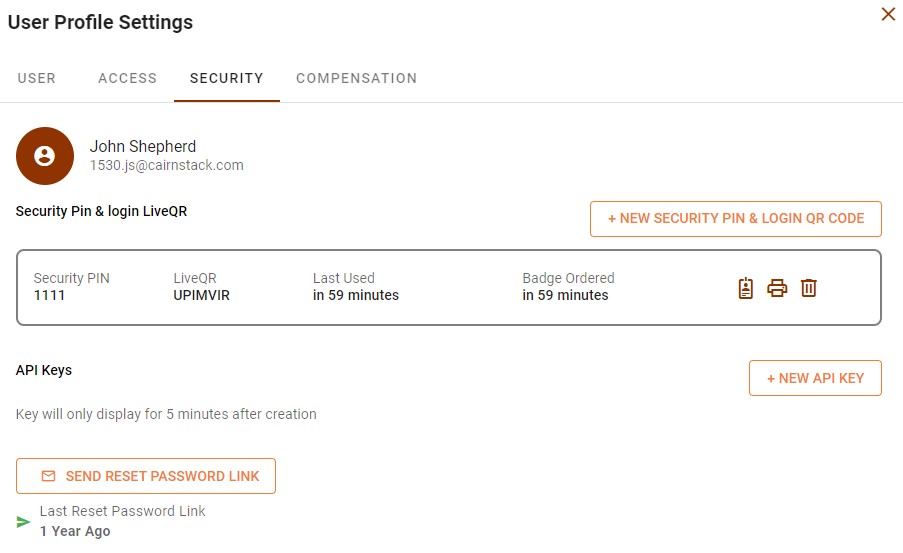This screenshot has width=903, height=553.
Task: Create a new security PIN & login QR code
Action: click(x=735, y=219)
